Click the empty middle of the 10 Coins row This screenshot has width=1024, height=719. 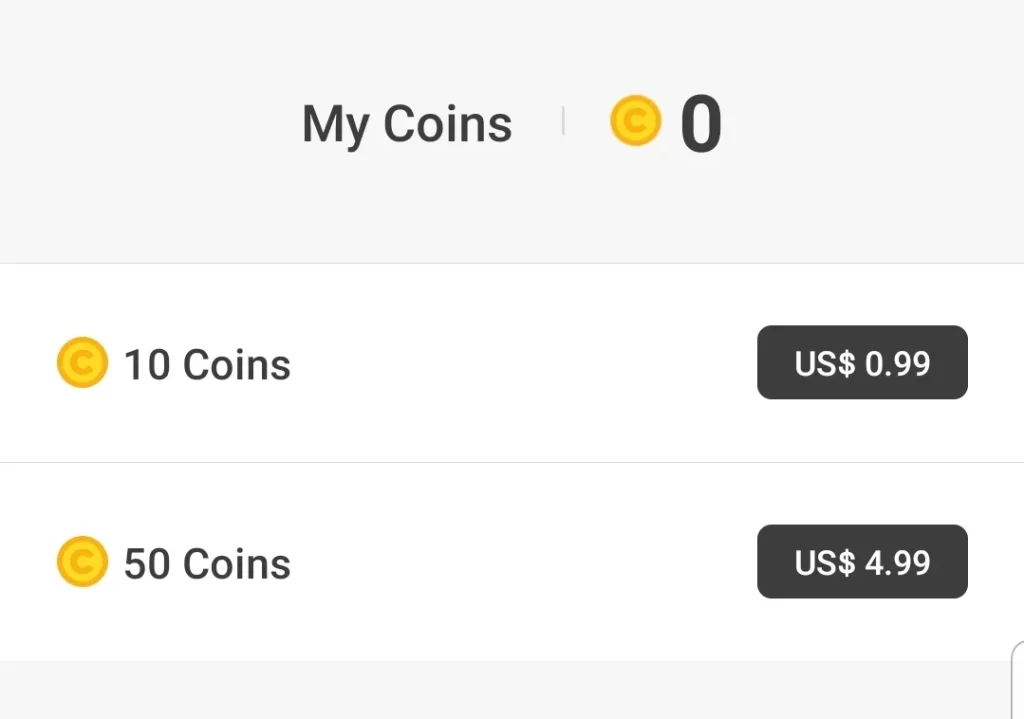tap(520, 363)
